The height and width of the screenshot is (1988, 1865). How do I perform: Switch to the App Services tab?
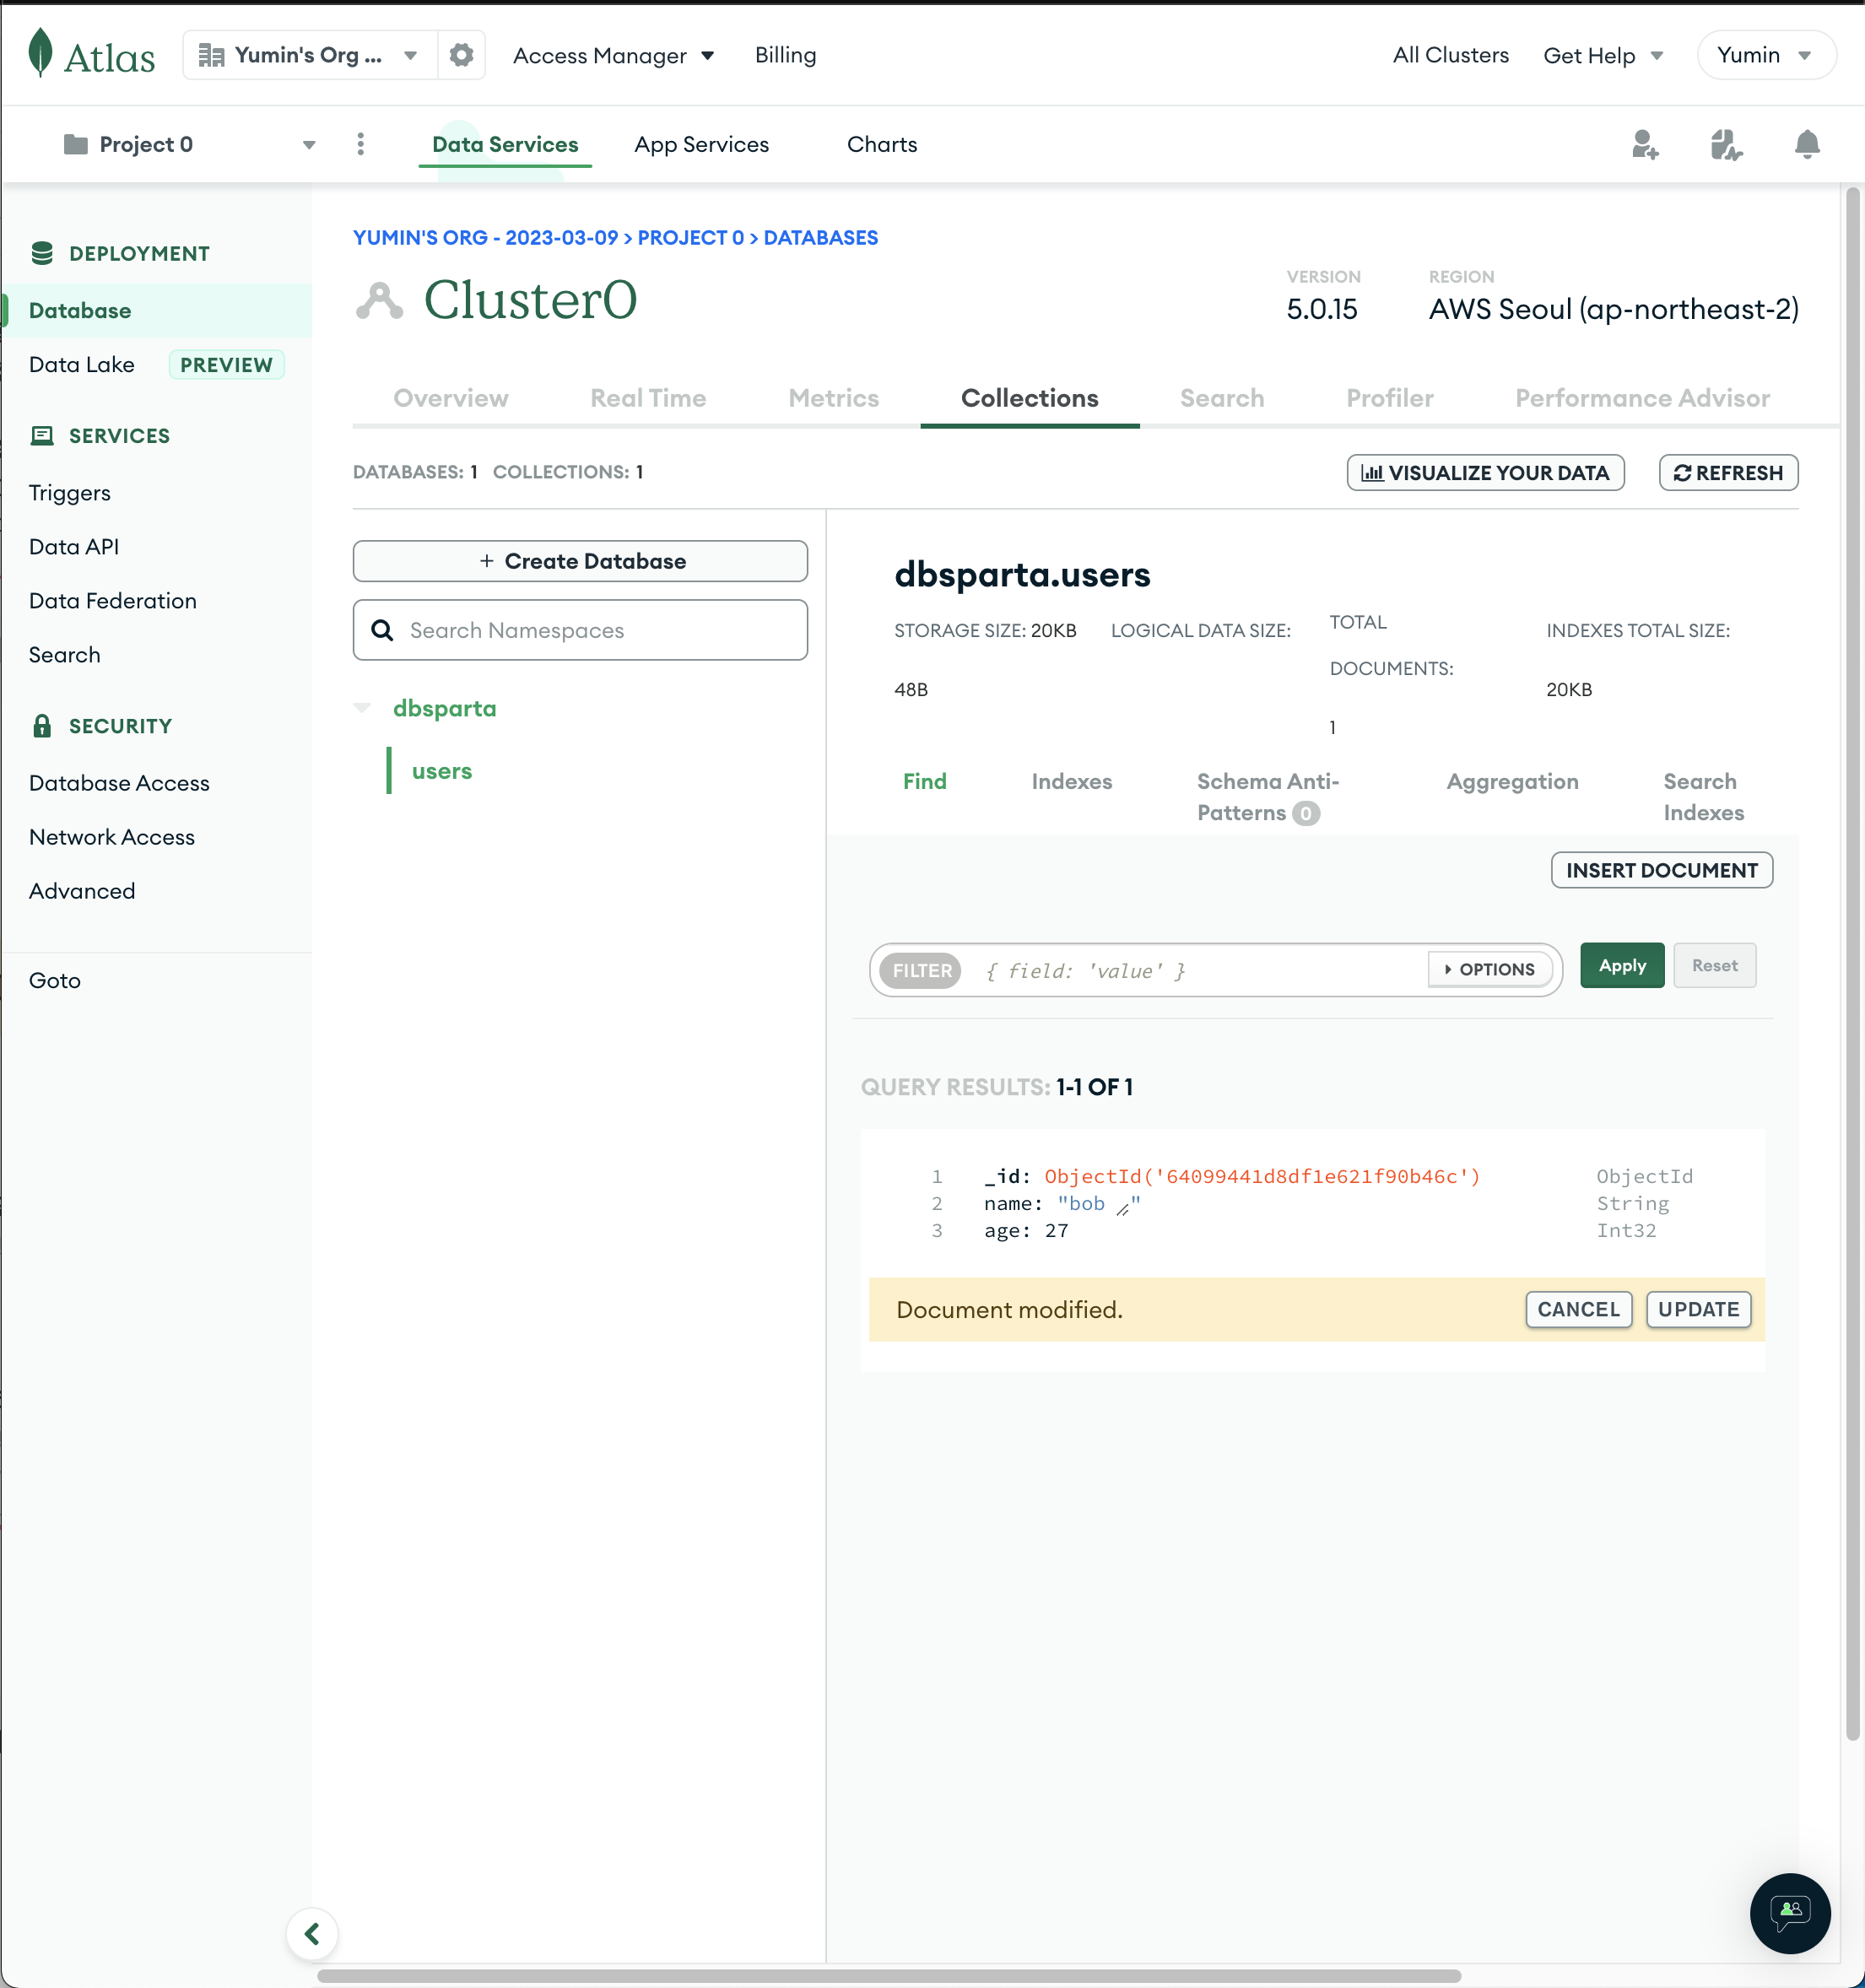[x=701, y=144]
